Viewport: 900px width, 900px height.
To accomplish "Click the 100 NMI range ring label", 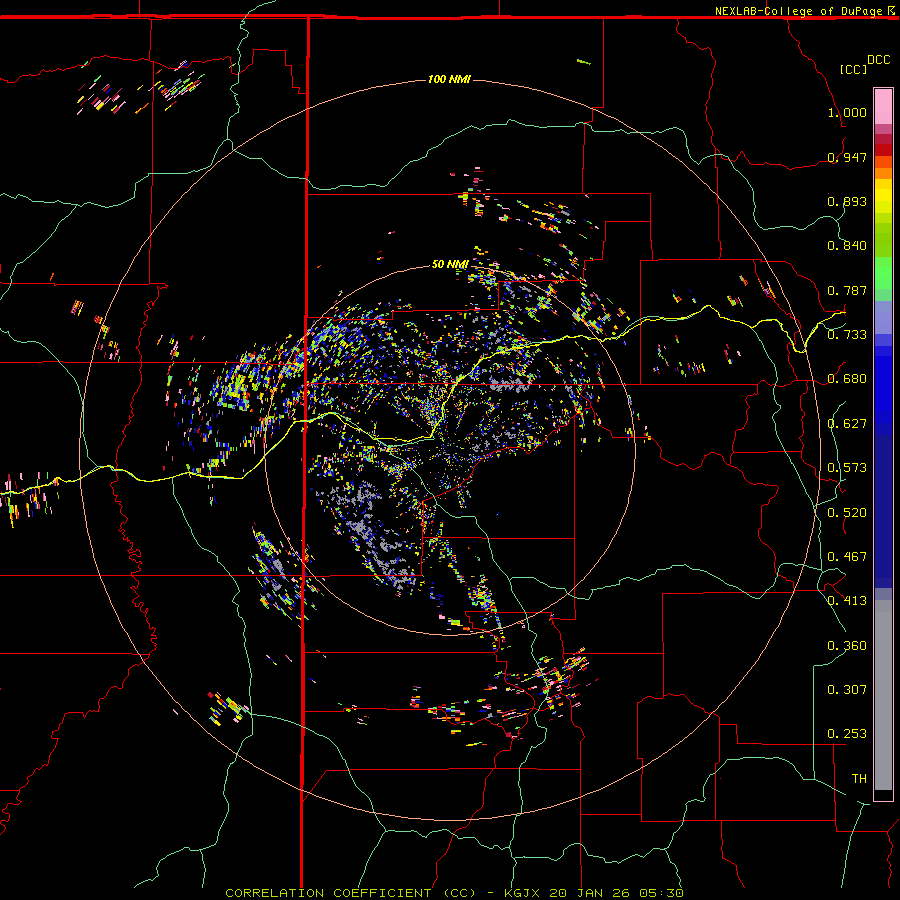I will click(x=449, y=79).
